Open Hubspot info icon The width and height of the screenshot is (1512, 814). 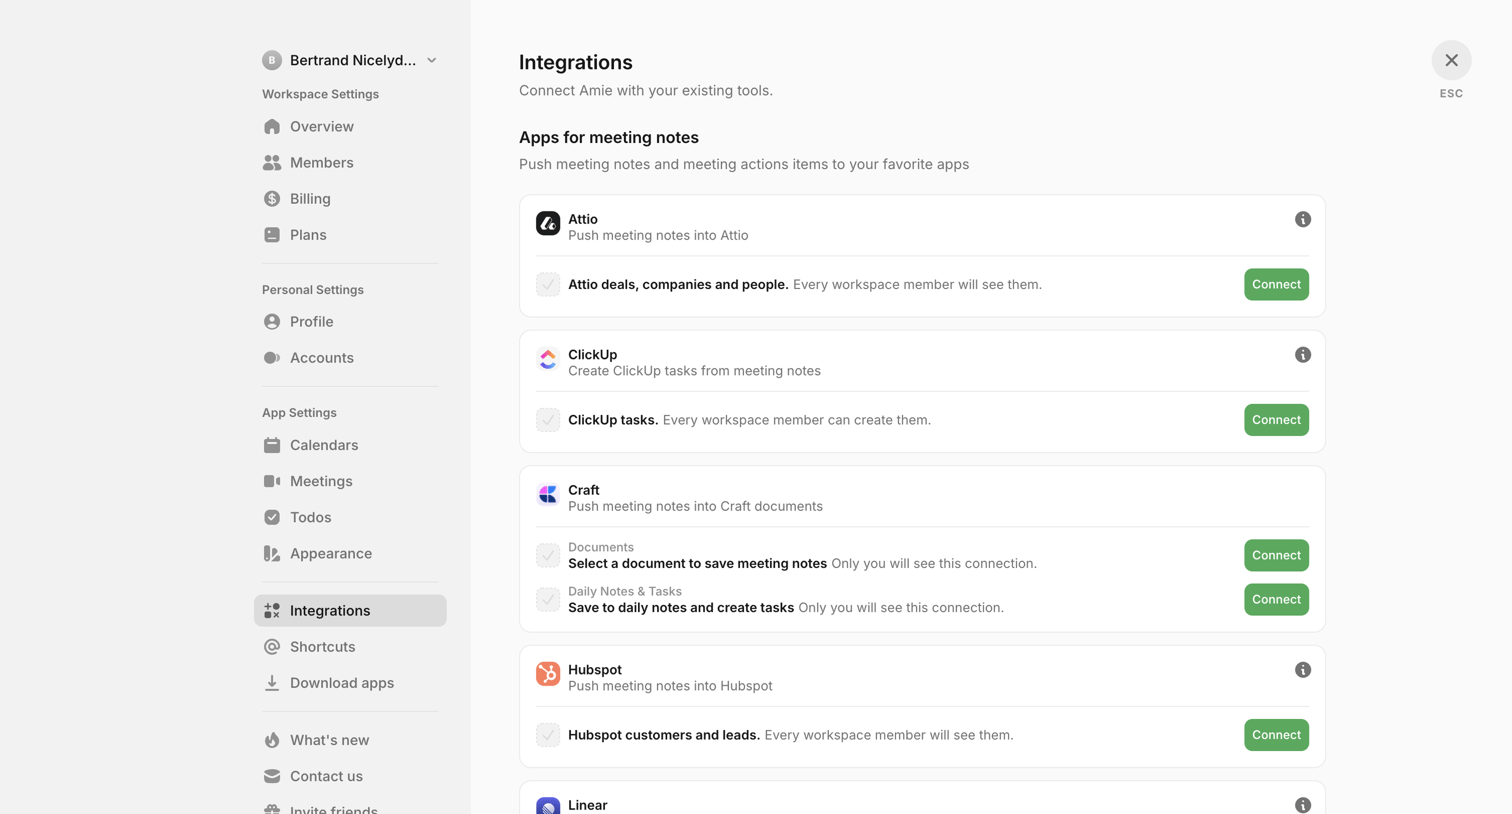click(1302, 670)
